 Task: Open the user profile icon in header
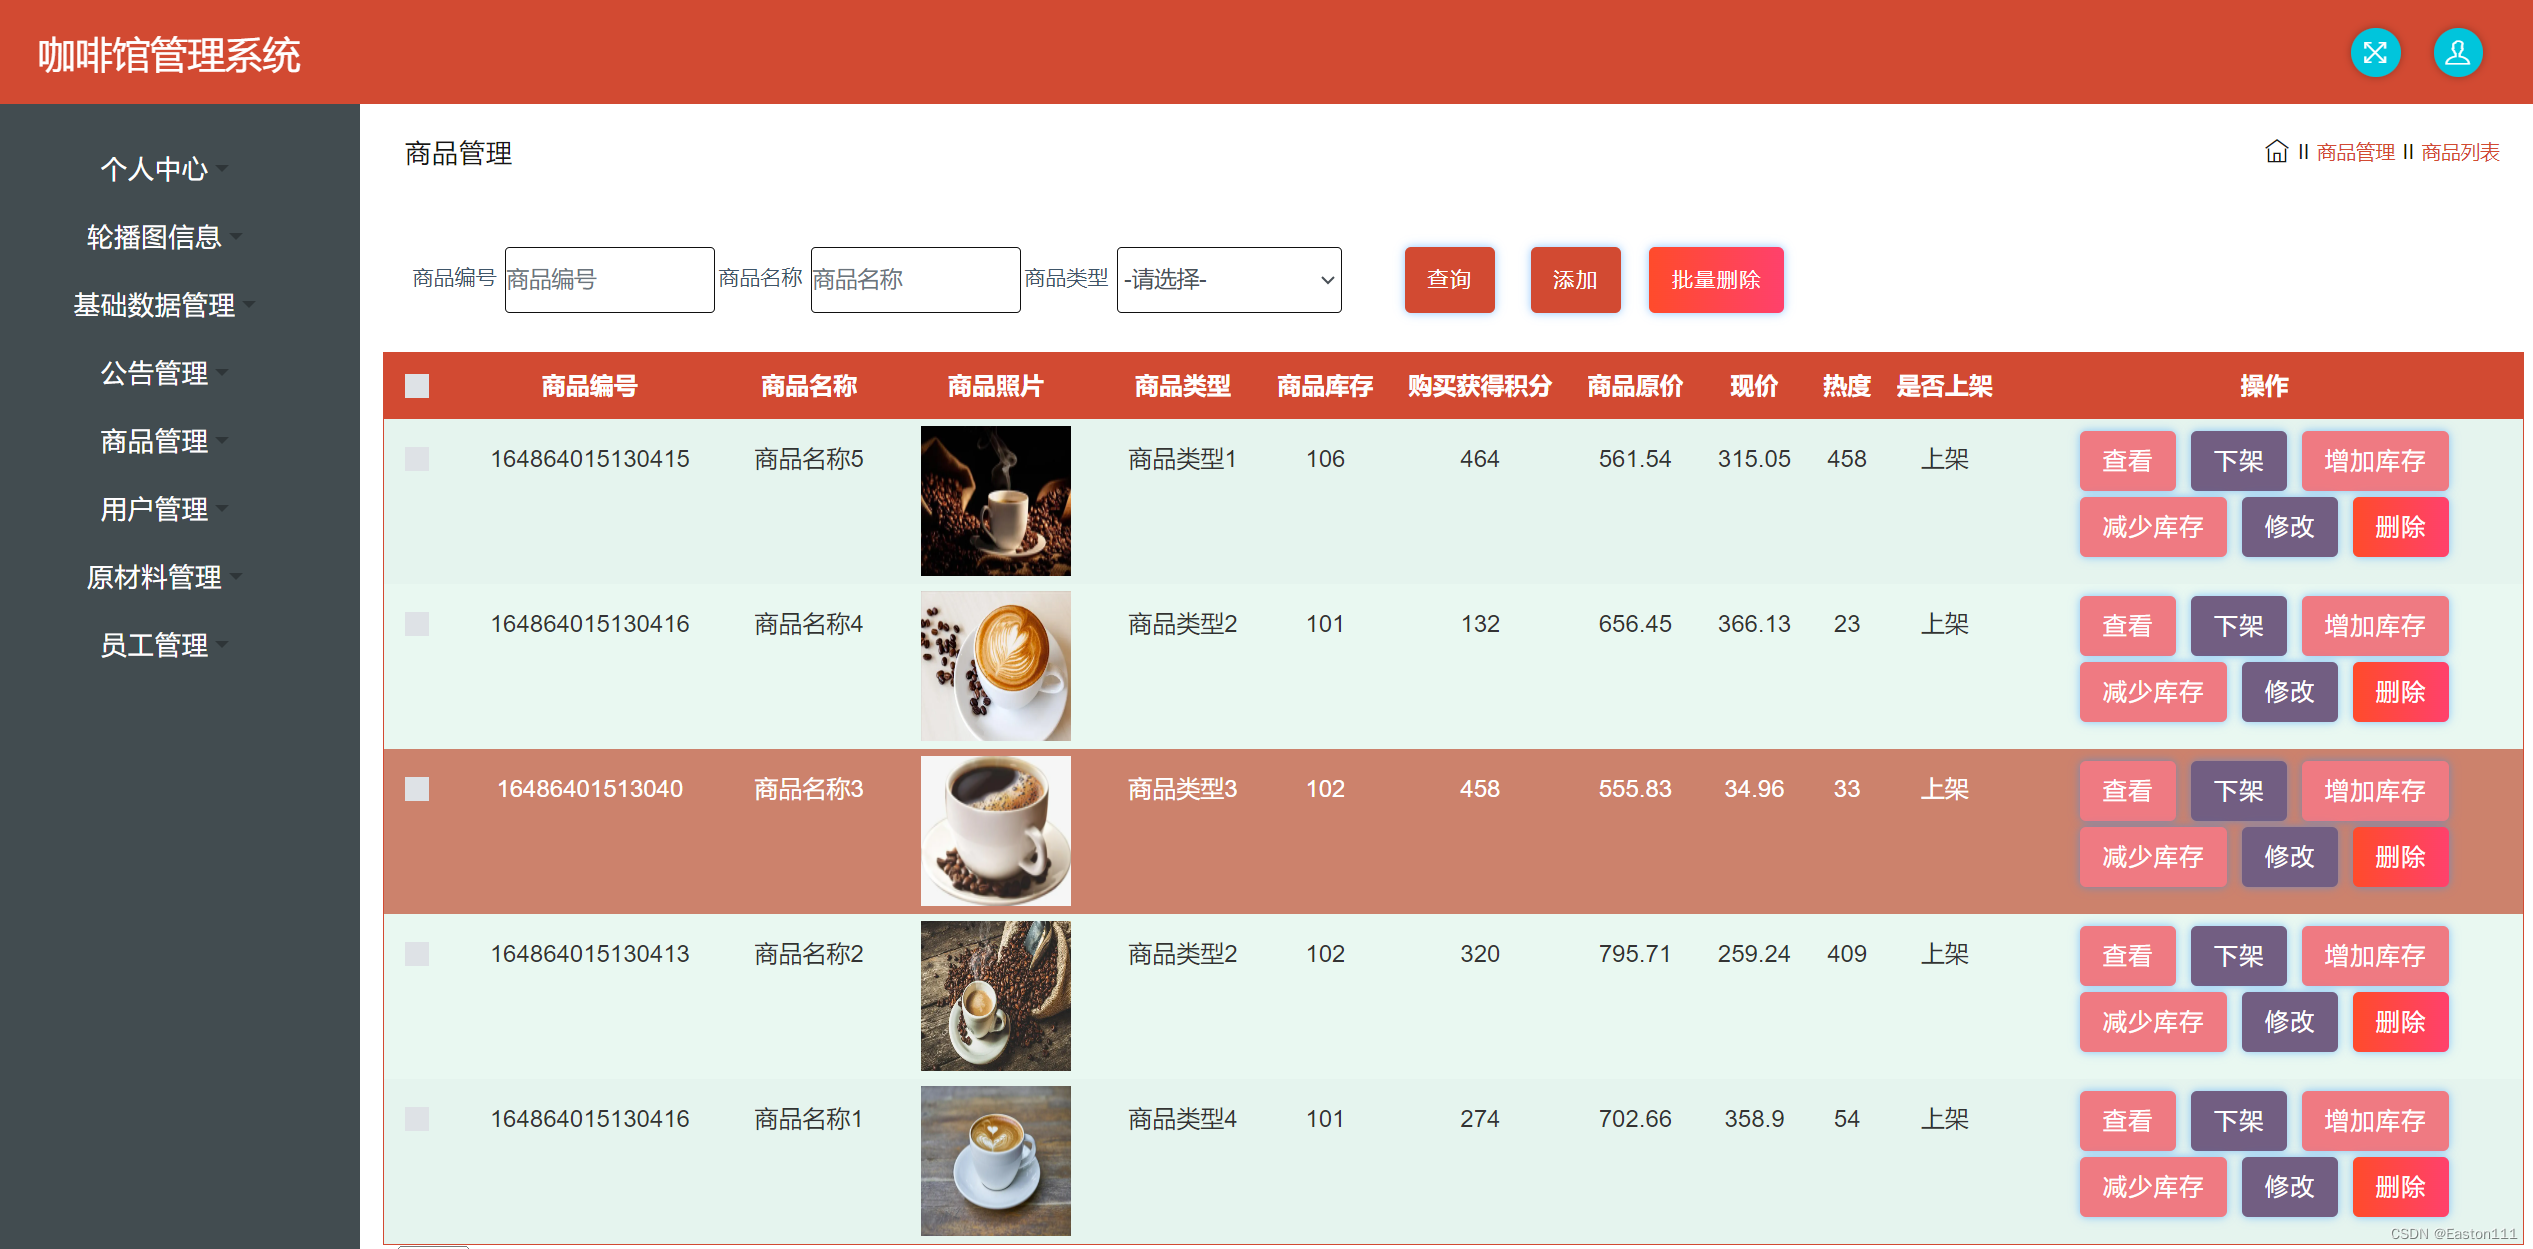[2458, 53]
